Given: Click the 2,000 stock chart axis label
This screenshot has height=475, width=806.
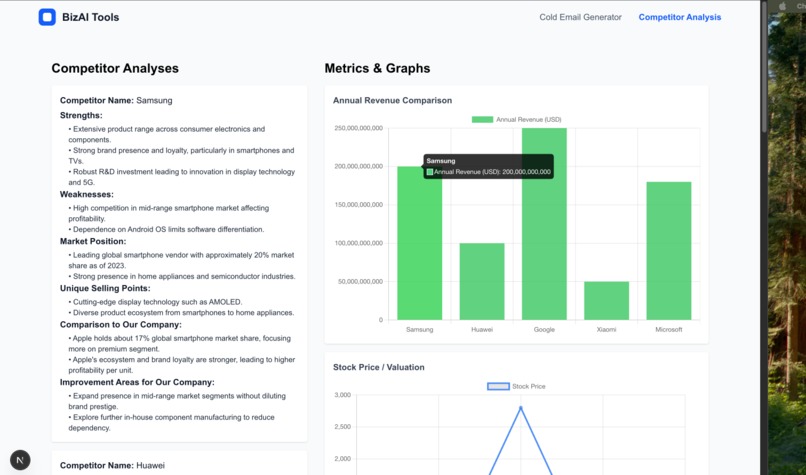Looking at the screenshot, I should [342, 459].
